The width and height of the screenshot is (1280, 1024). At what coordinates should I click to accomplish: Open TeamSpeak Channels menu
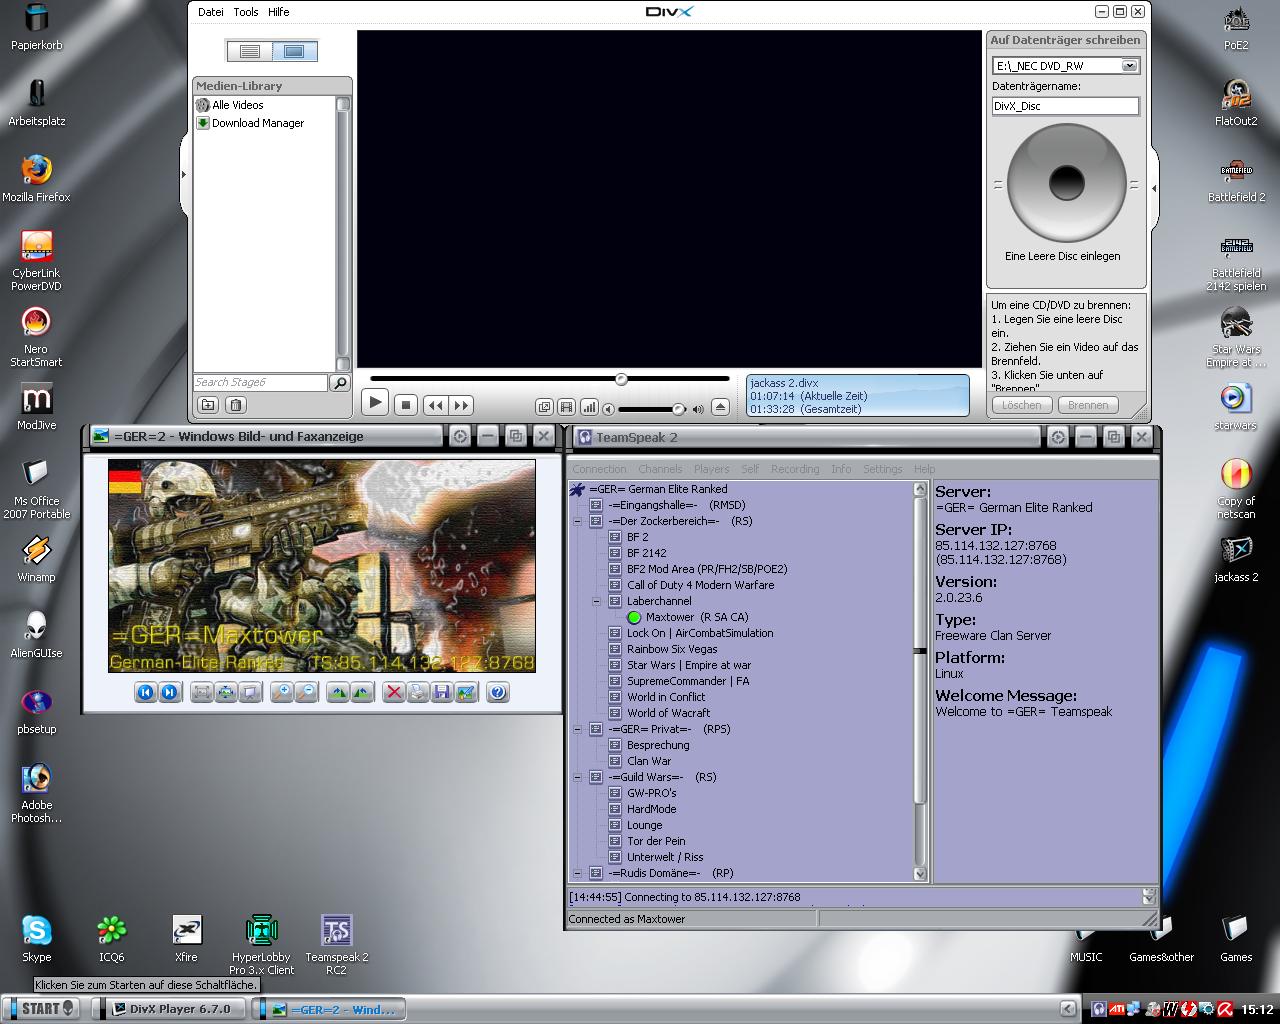point(660,469)
